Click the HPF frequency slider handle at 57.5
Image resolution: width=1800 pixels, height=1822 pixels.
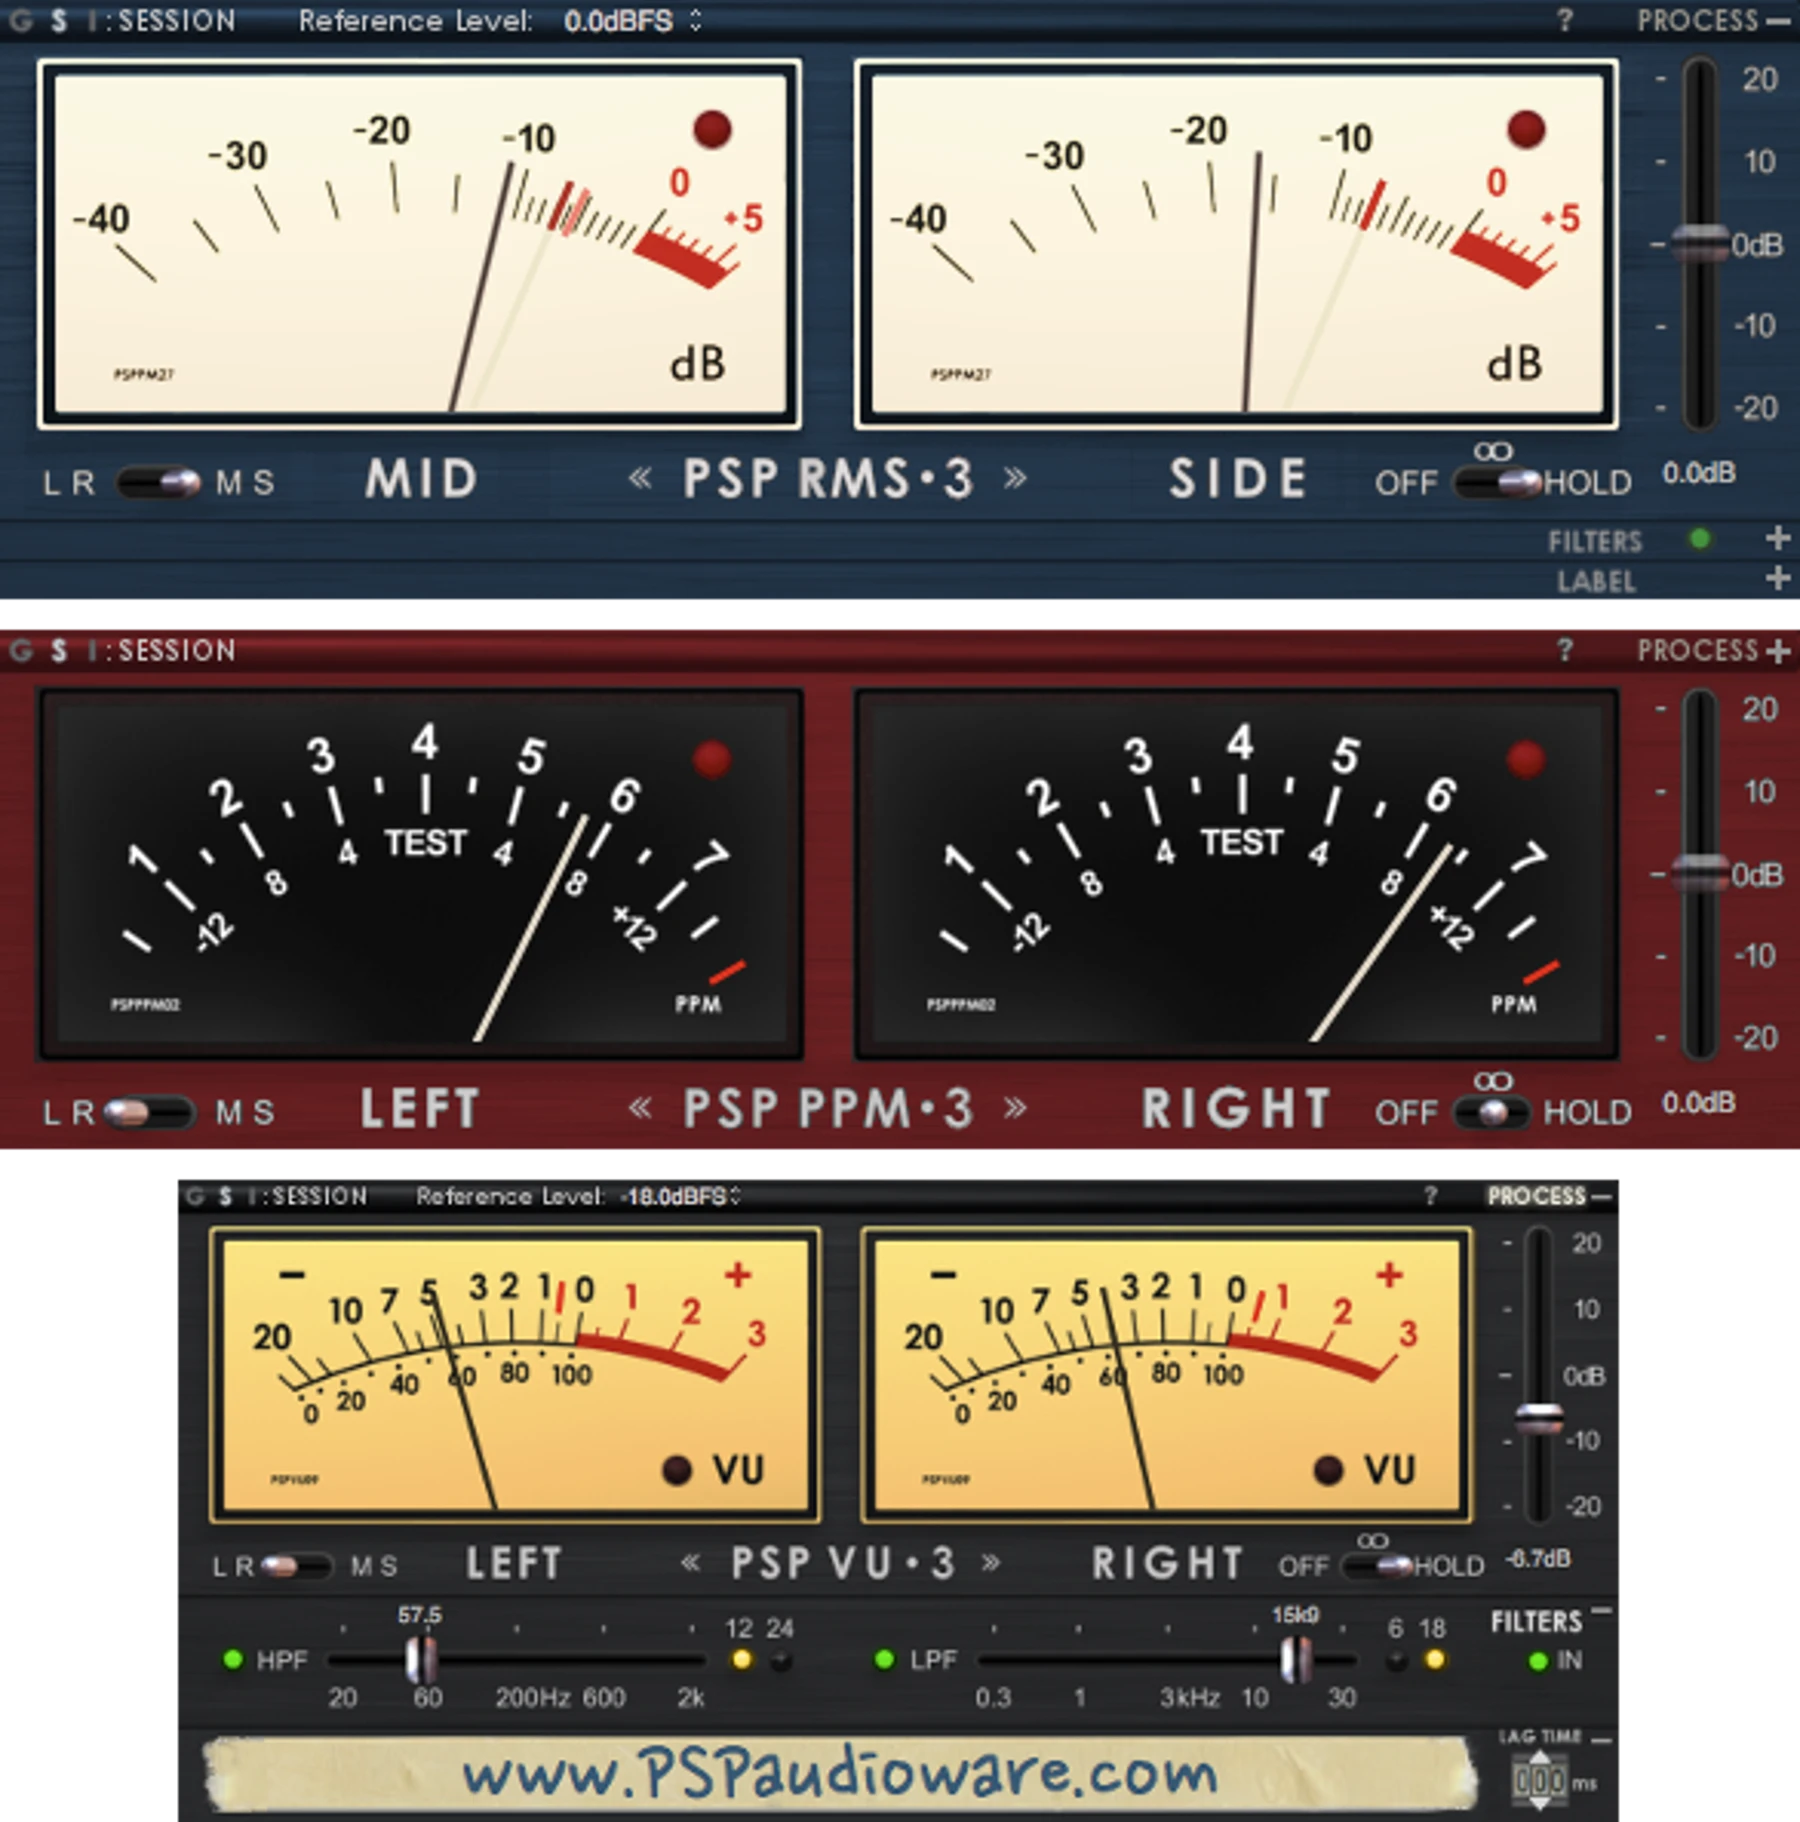coord(421,1660)
